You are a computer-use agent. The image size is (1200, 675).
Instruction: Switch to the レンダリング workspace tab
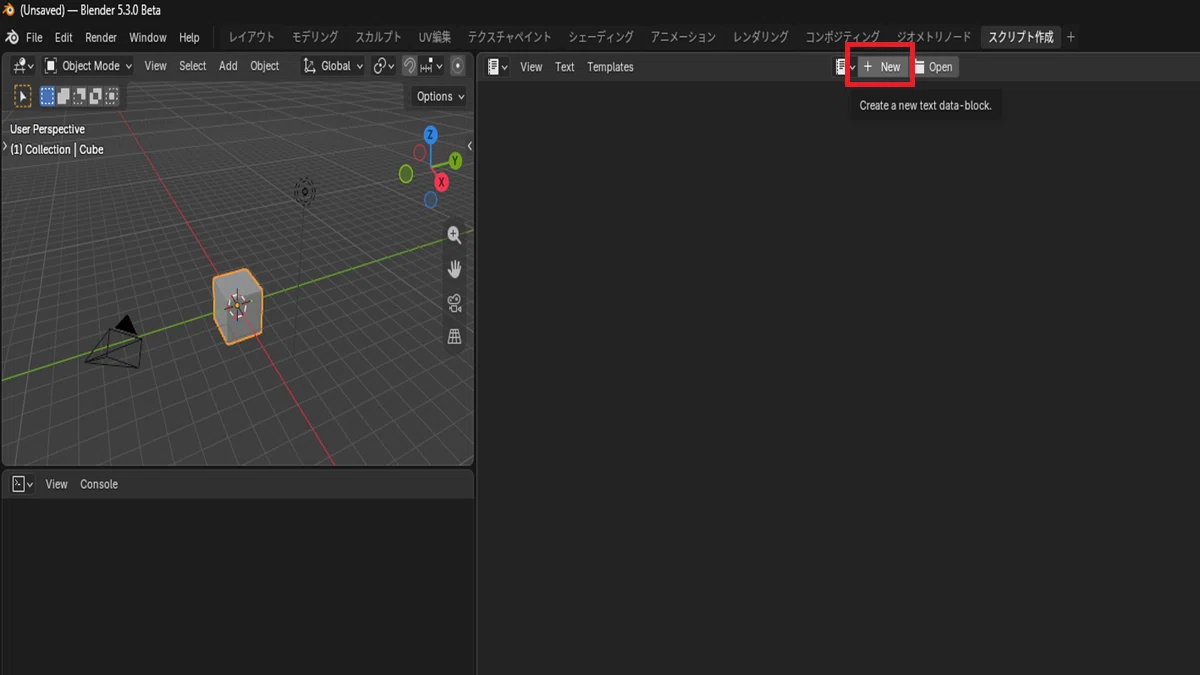[761, 37]
